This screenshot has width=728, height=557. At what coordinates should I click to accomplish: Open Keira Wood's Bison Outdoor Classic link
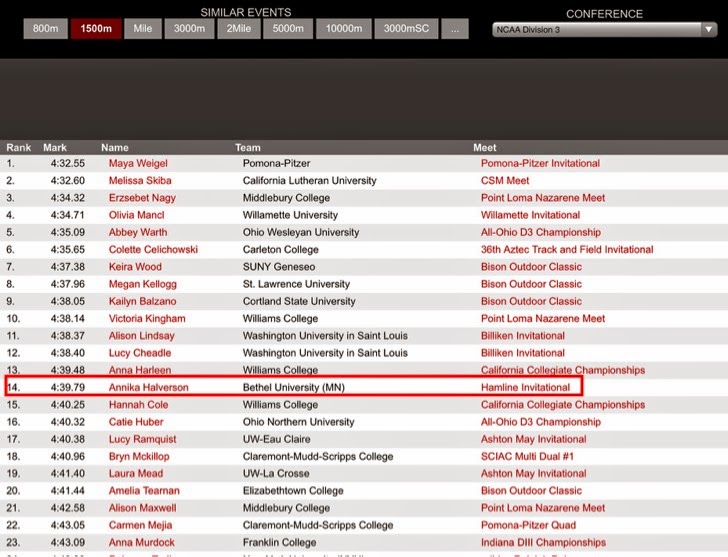coord(531,267)
